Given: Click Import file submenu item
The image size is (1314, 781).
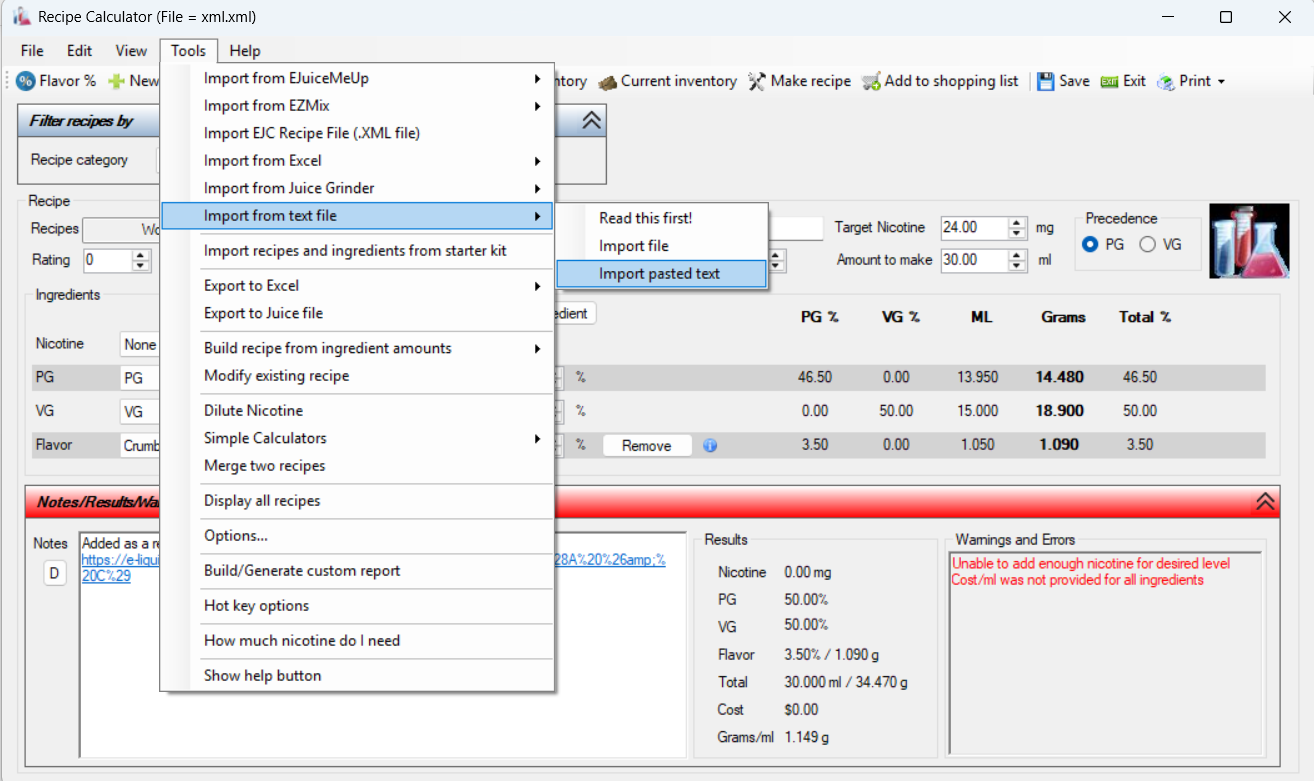Looking at the screenshot, I should (x=661, y=246).
